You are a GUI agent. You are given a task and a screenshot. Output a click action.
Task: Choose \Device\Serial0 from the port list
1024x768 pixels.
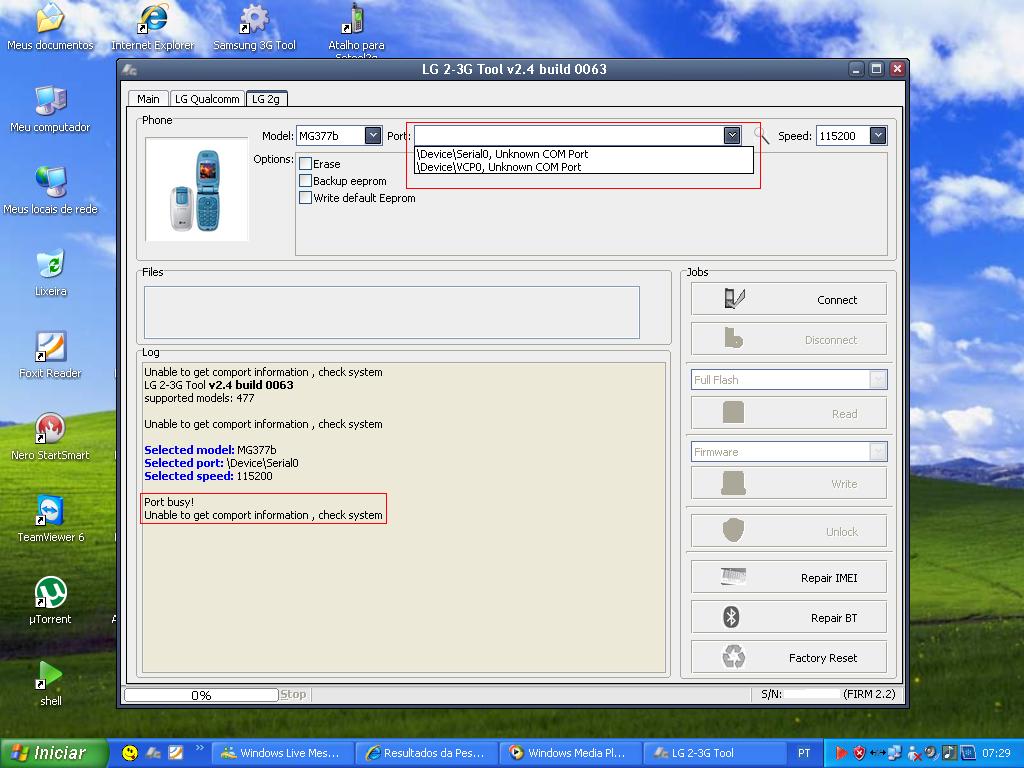[584, 154]
